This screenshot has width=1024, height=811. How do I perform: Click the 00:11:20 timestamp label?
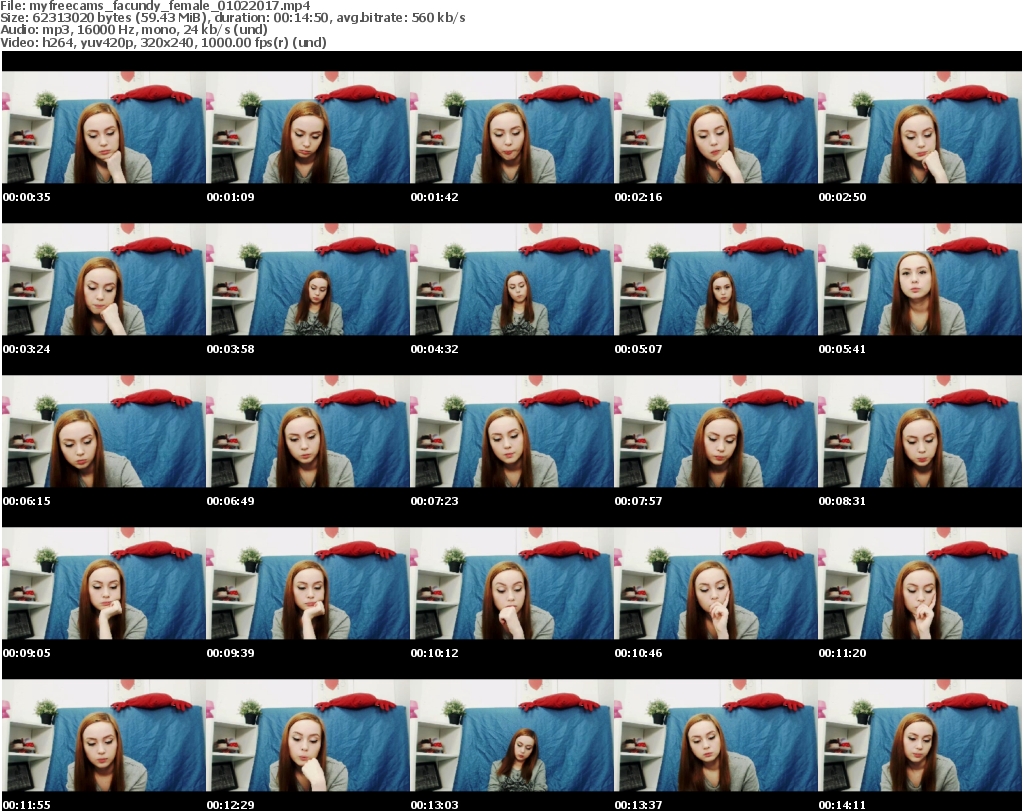(842, 653)
